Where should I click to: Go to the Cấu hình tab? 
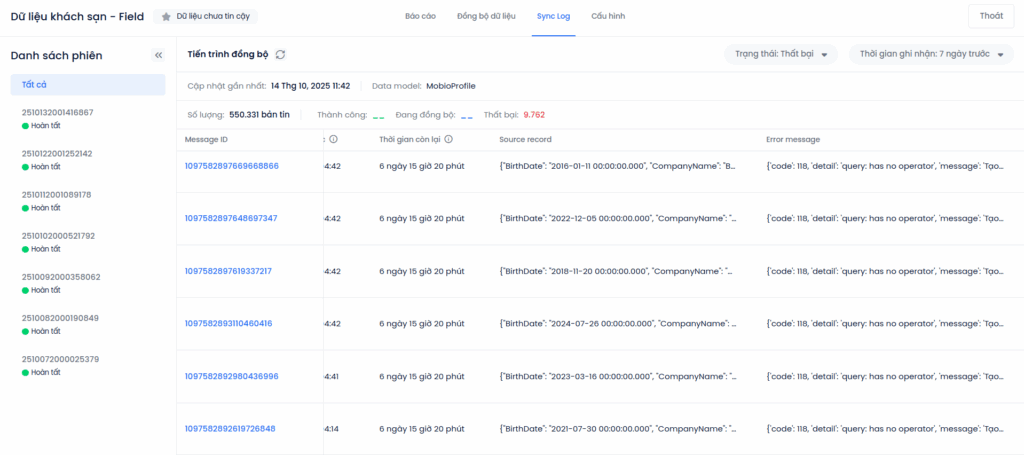click(609, 17)
